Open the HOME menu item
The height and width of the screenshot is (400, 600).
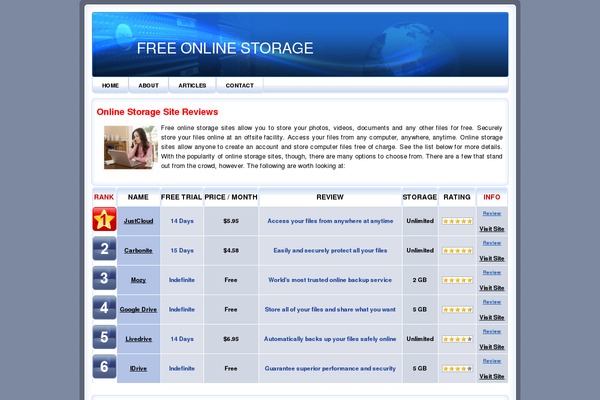[x=110, y=85]
